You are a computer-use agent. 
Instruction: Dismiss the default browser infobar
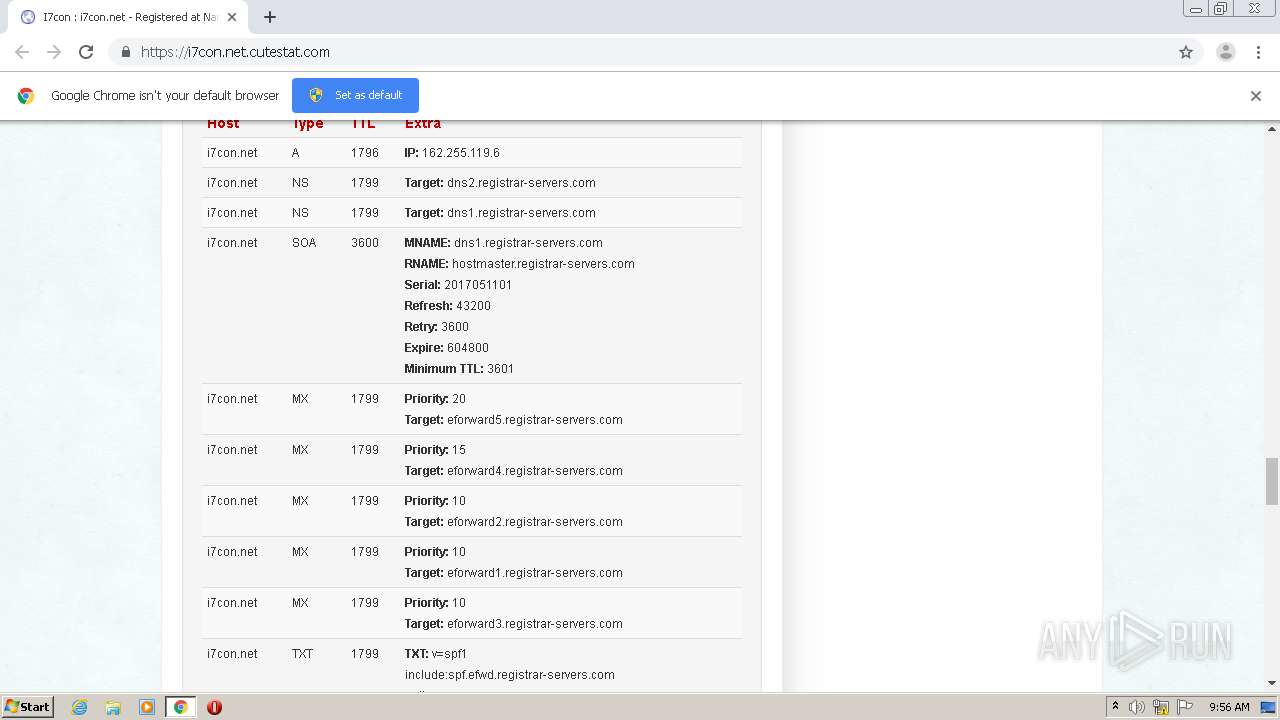(1256, 96)
